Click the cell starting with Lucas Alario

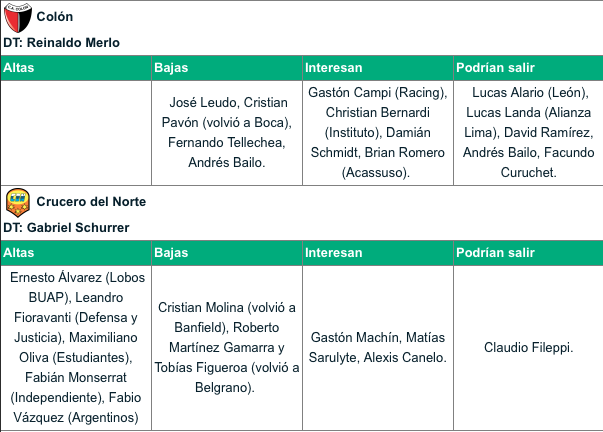(528, 133)
